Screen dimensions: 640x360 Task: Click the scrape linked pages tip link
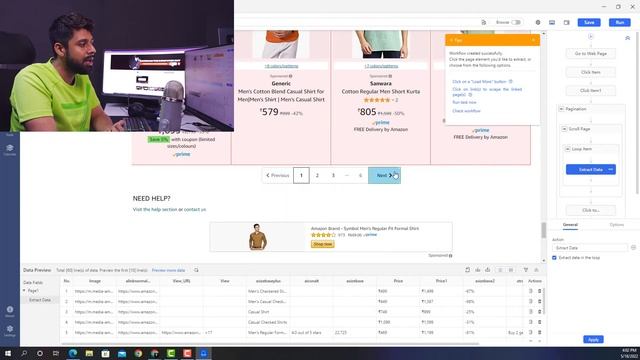click(x=487, y=91)
